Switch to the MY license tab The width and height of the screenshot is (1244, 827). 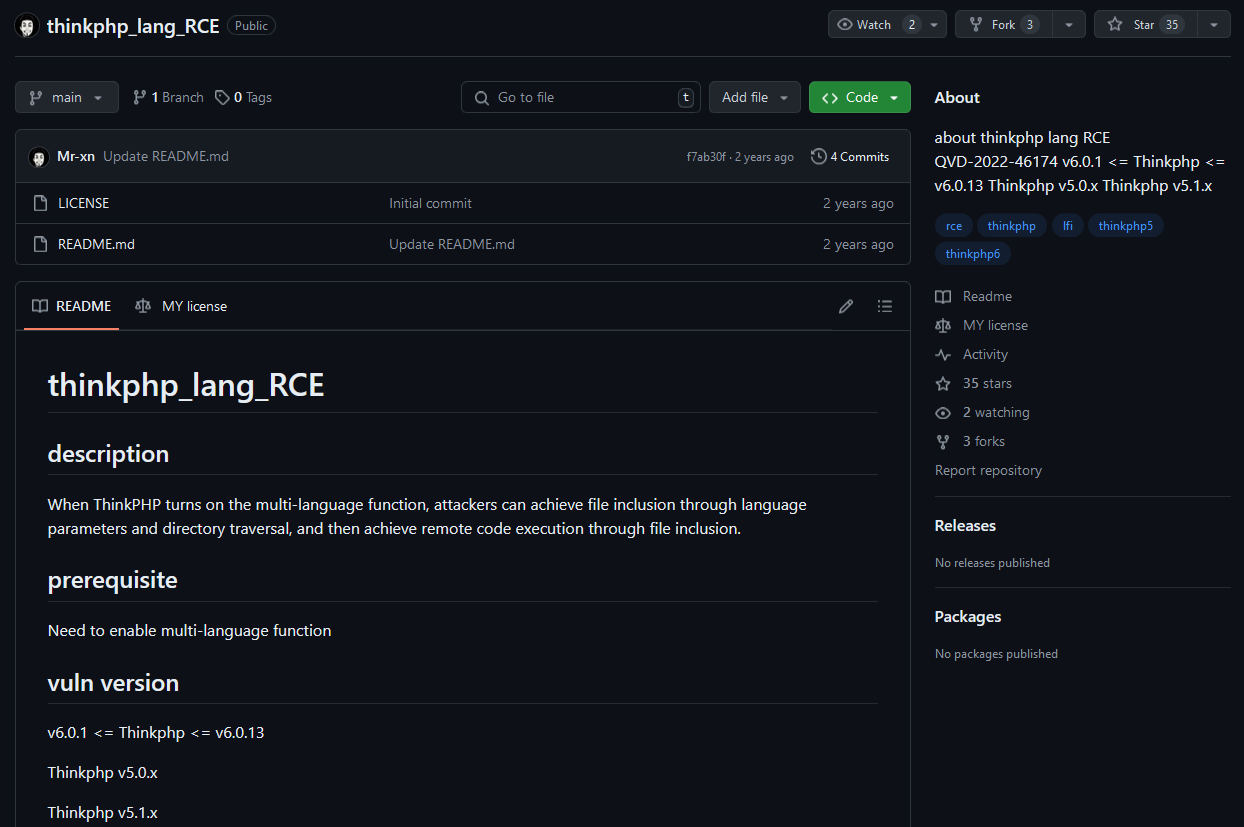(181, 306)
